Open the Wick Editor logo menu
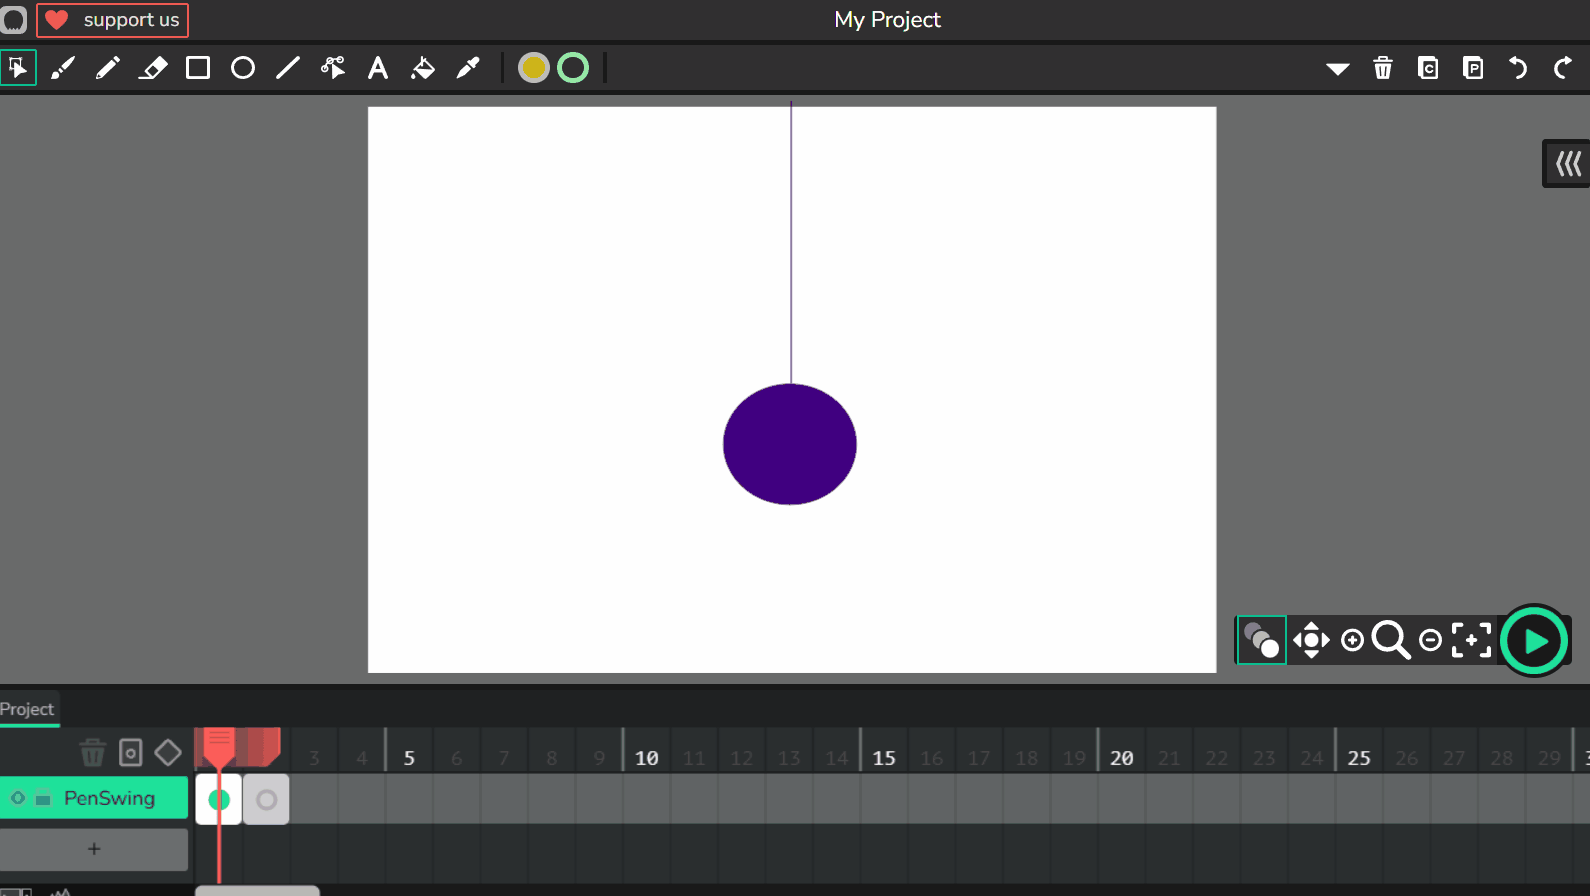The height and width of the screenshot is (896, 1590). pos(14,20)
